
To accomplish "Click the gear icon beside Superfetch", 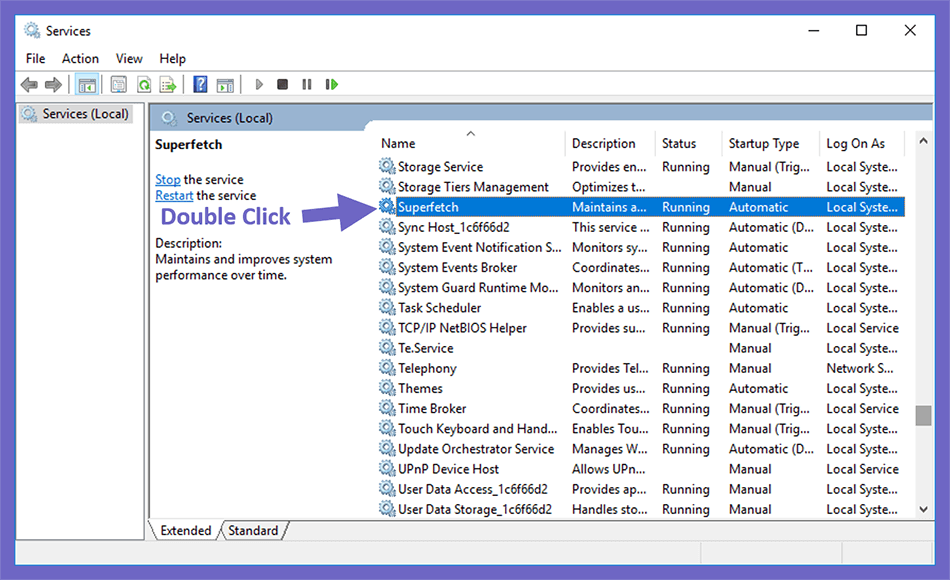I will [387, 206].
